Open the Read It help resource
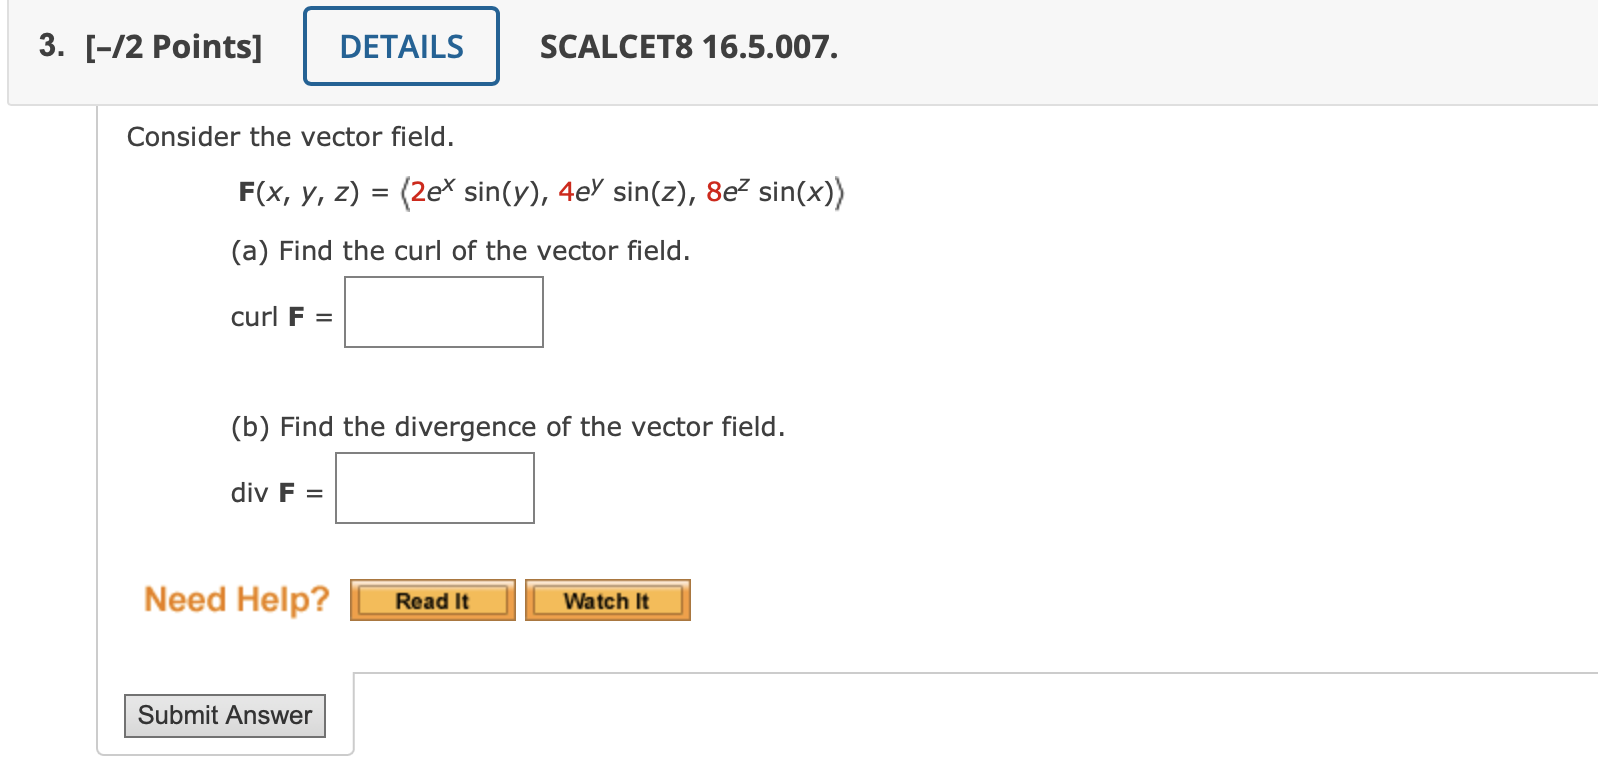 click(433, 600)
